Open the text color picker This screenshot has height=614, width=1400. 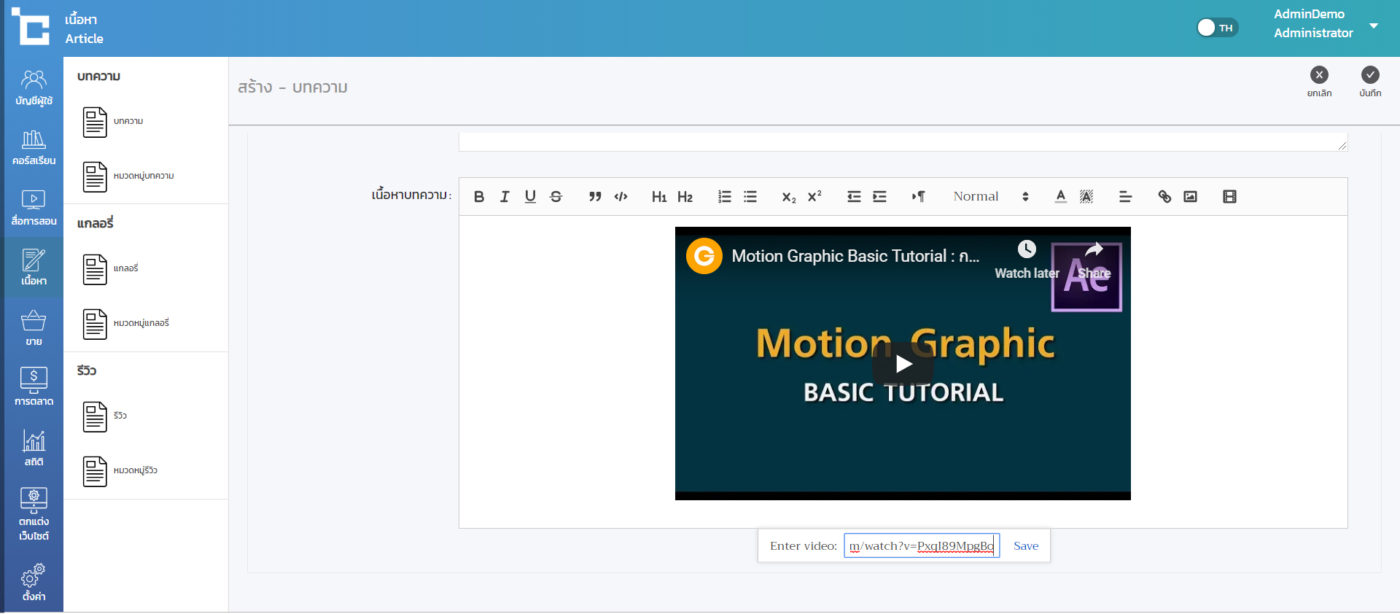point(1061,197)
